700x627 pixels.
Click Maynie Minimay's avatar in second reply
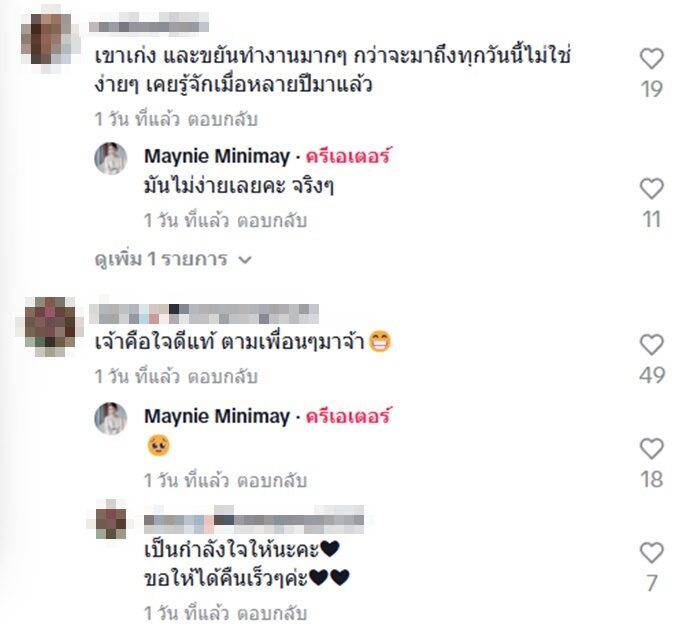point(111,418)
